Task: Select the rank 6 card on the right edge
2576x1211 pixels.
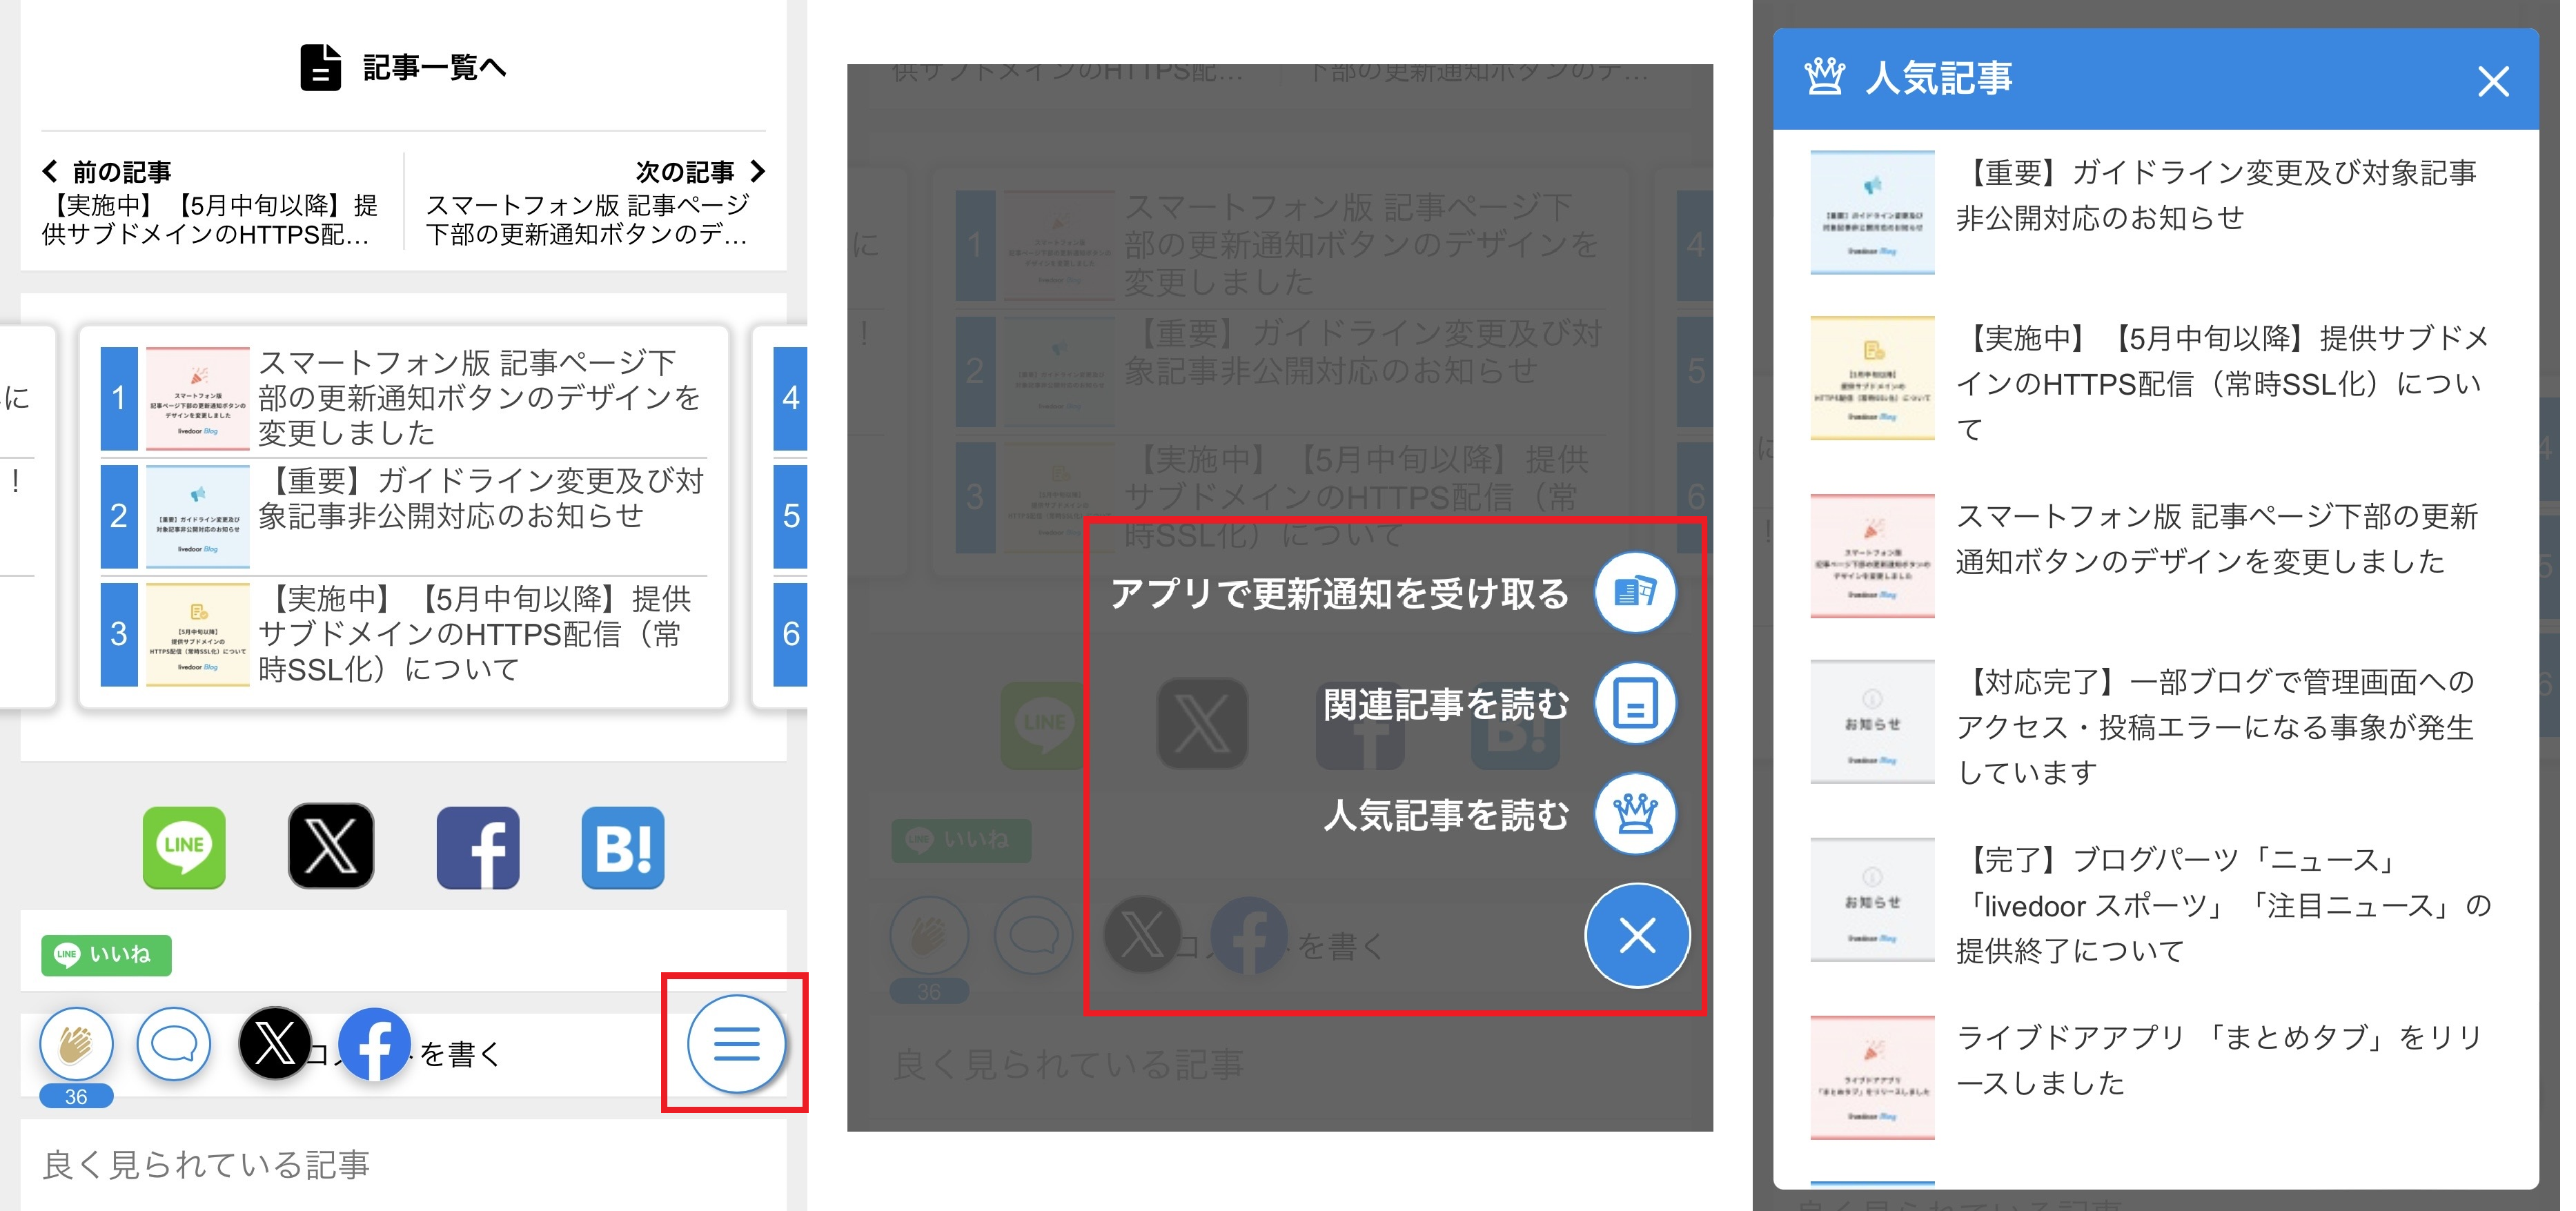Action: coord(790,634)
